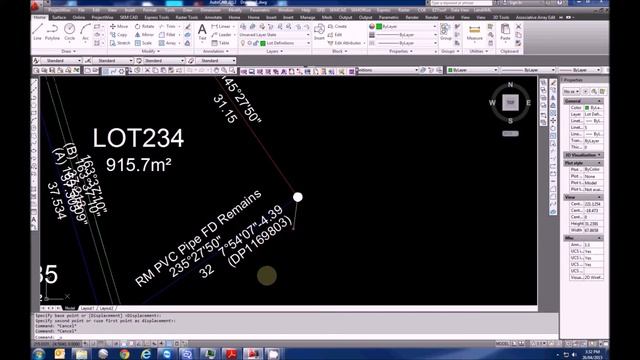
Task: Switch to the Layout1 tab
Action: pyautogui.click(x=87, y=308)
